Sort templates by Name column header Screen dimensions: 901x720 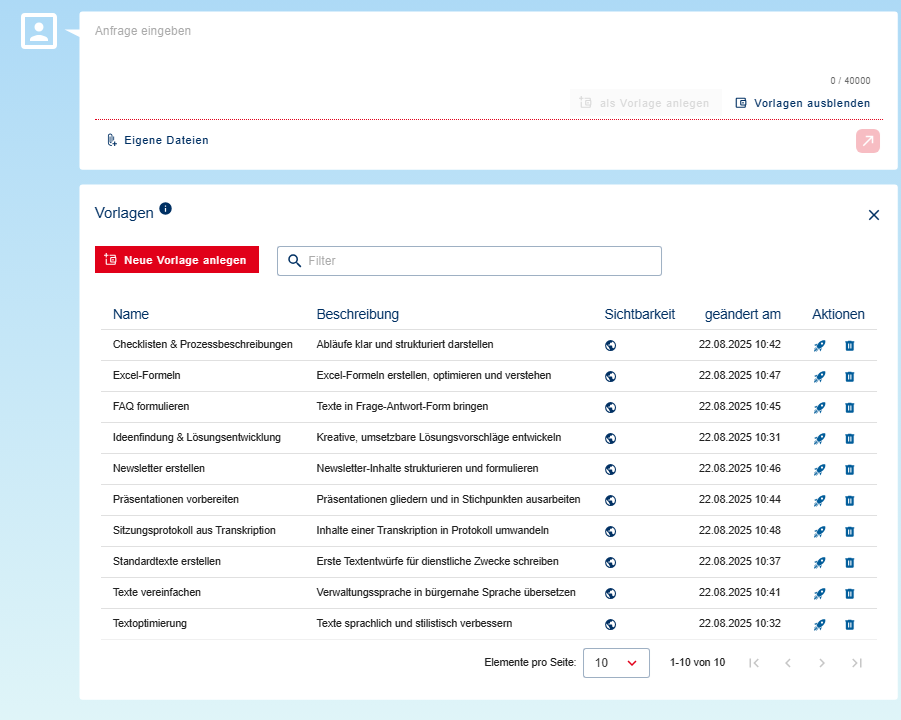coord(131,314)
